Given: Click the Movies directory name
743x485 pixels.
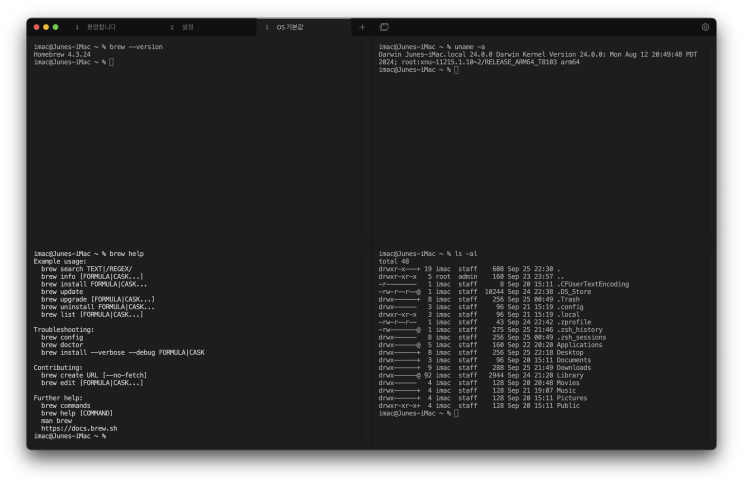Looking at the screenshot, I should (568, 382).
